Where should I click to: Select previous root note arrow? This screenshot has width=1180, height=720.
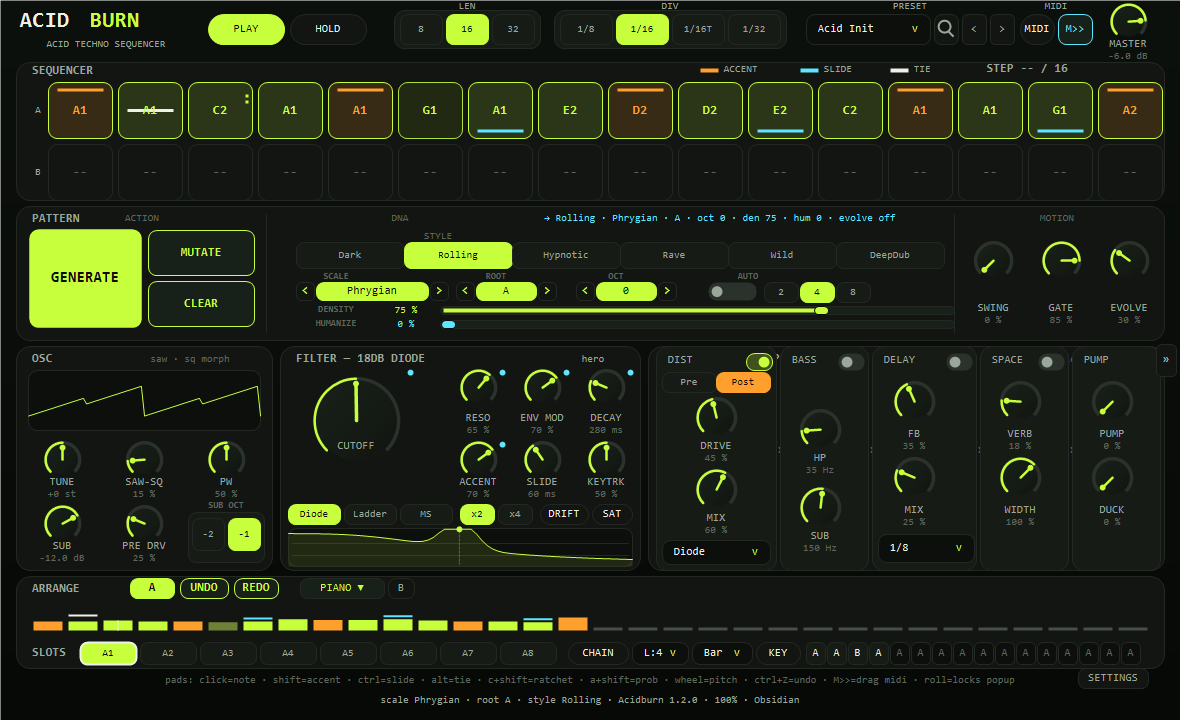(x=465, y=291)
